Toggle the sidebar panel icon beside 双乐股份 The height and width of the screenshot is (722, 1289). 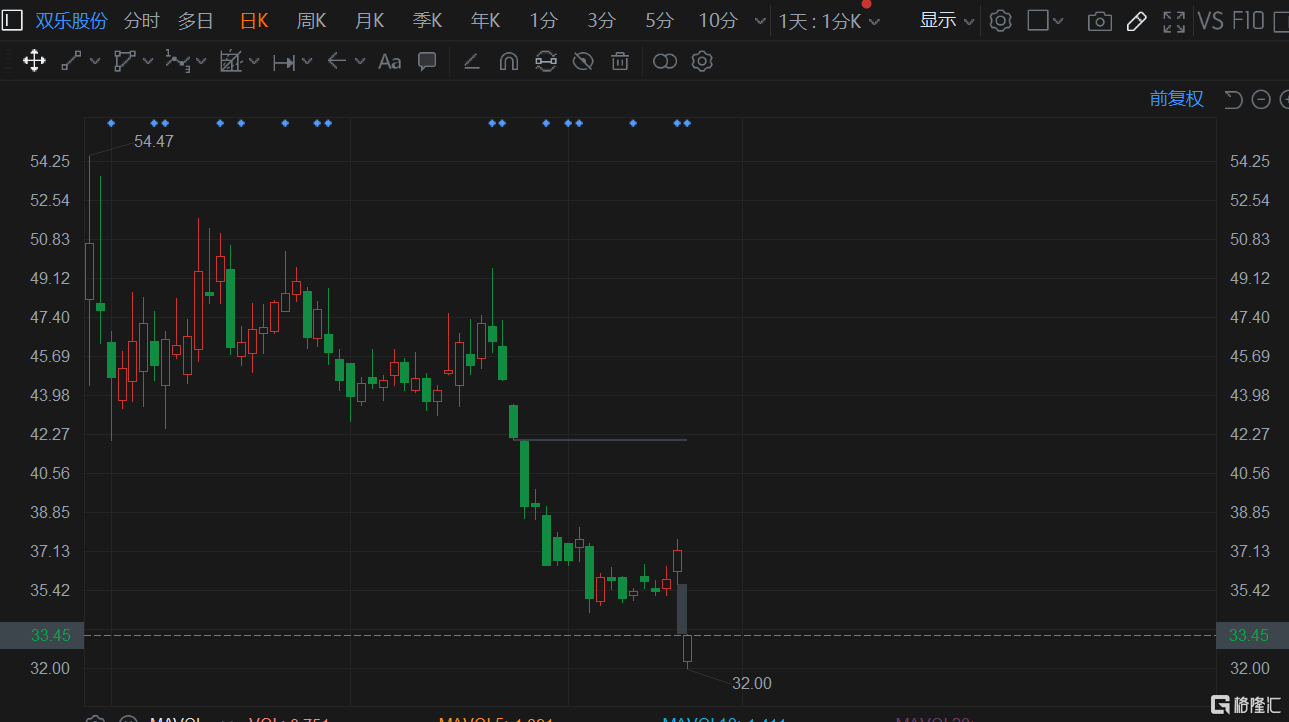(x=13, y=20)
